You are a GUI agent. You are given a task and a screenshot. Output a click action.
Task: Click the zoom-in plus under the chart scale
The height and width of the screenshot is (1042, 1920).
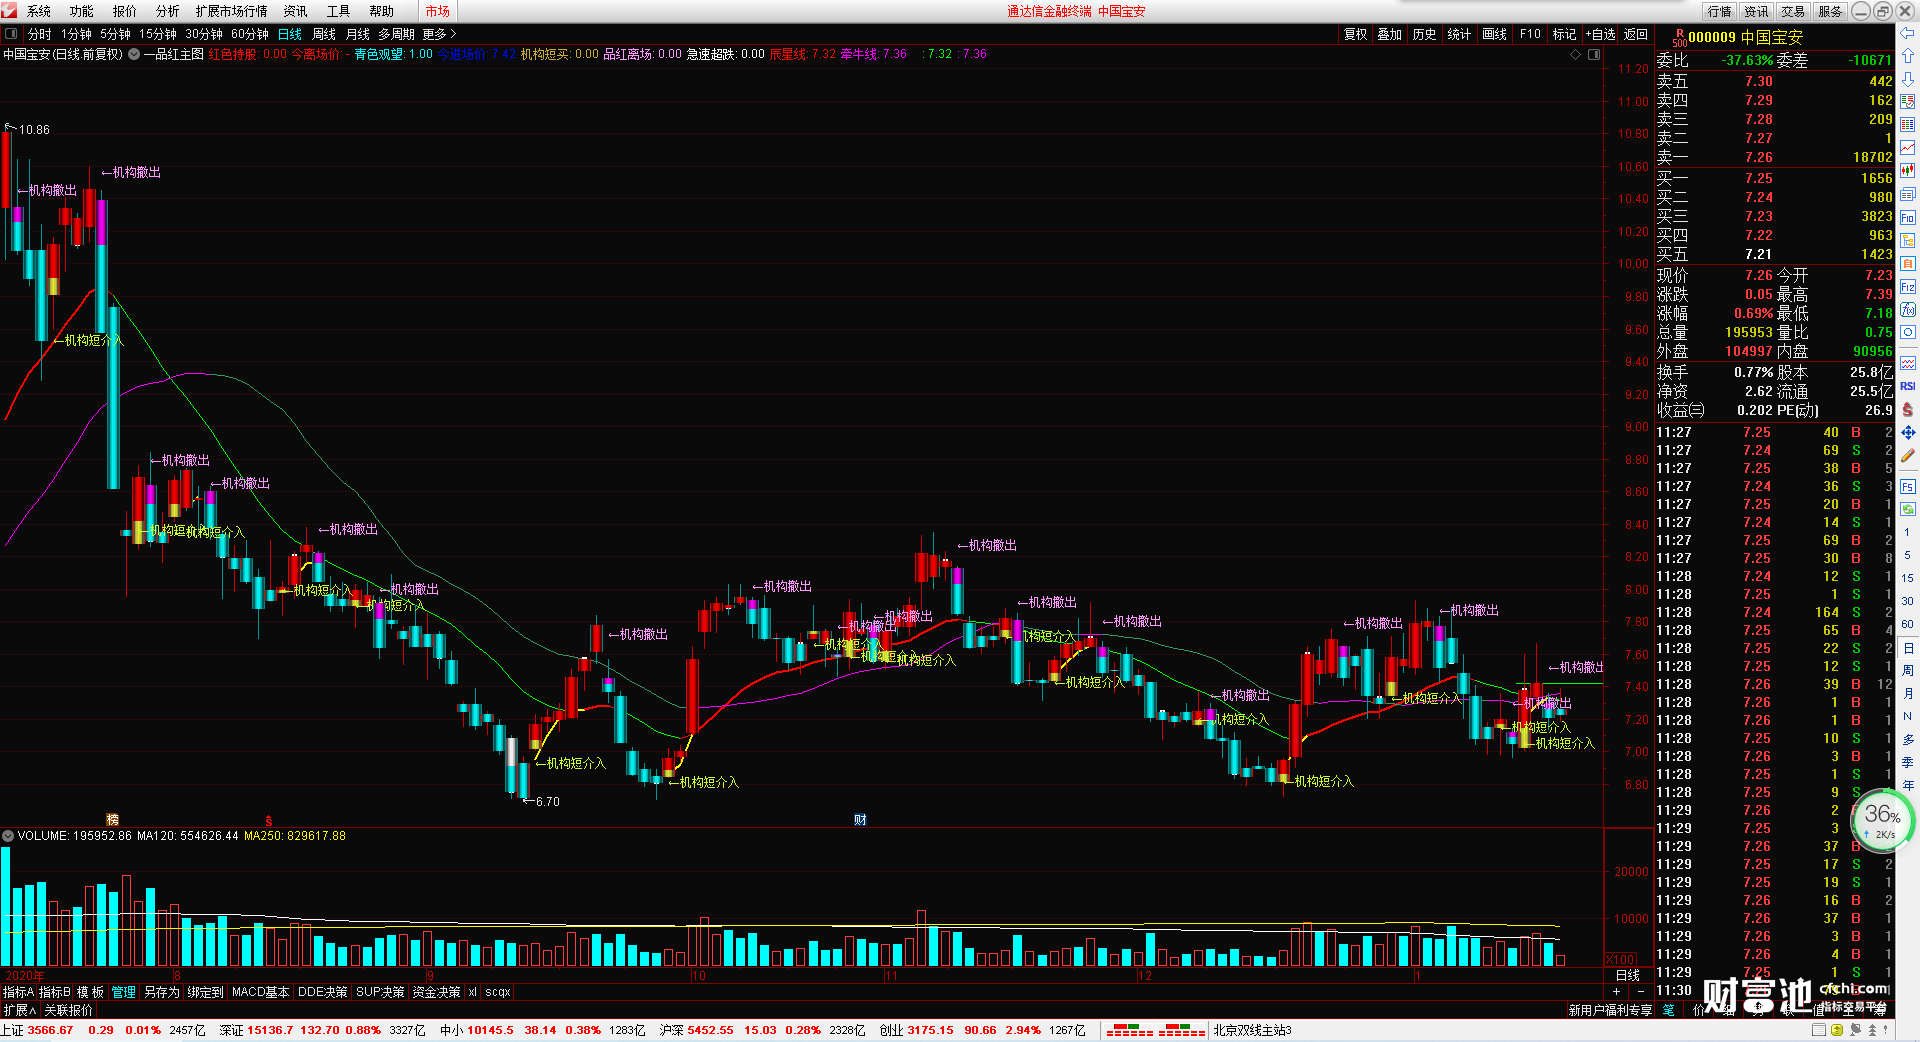(x=1617, y=992)
